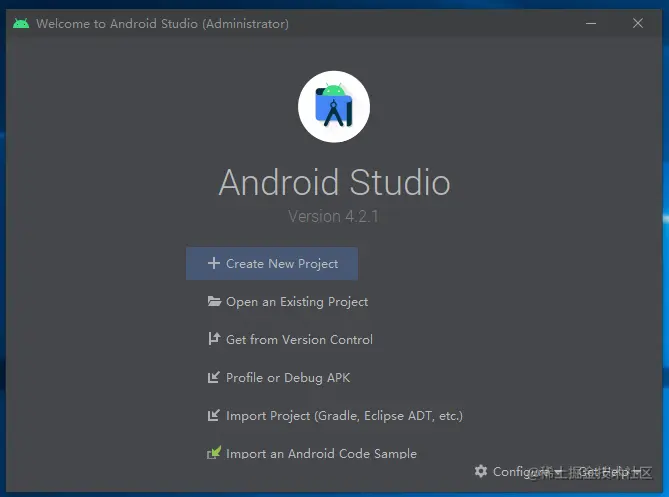Click the Import Project arrow icon
This screenshot has height=497, width=669.
(214, 415)
